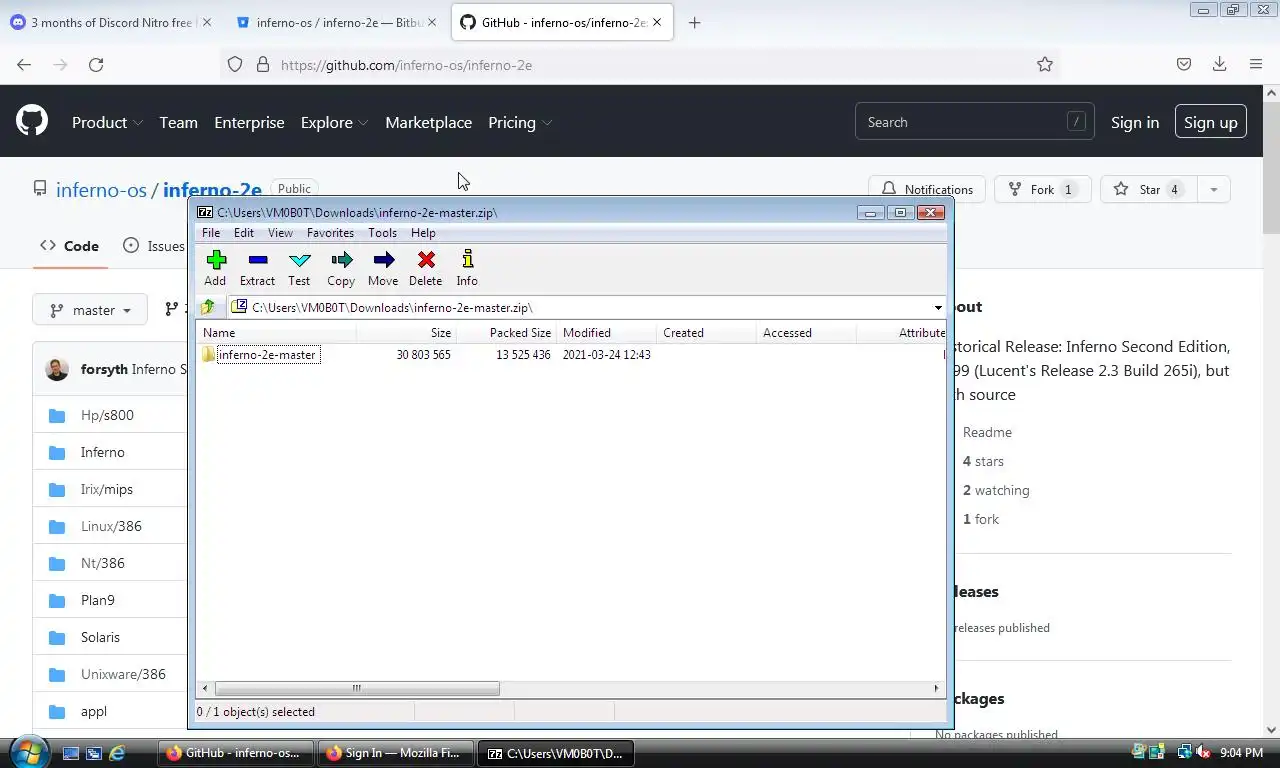Expand the master branch dropdown
Screen dimensions: 1280x768
click(90, 310)
